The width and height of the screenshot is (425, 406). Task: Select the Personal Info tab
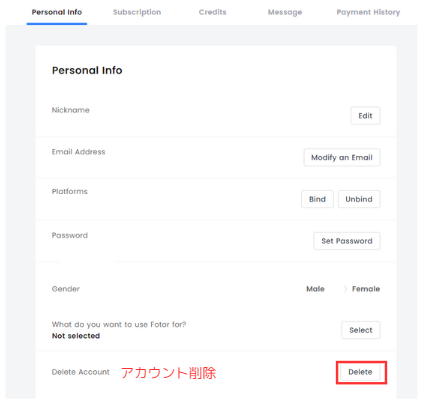57,12
